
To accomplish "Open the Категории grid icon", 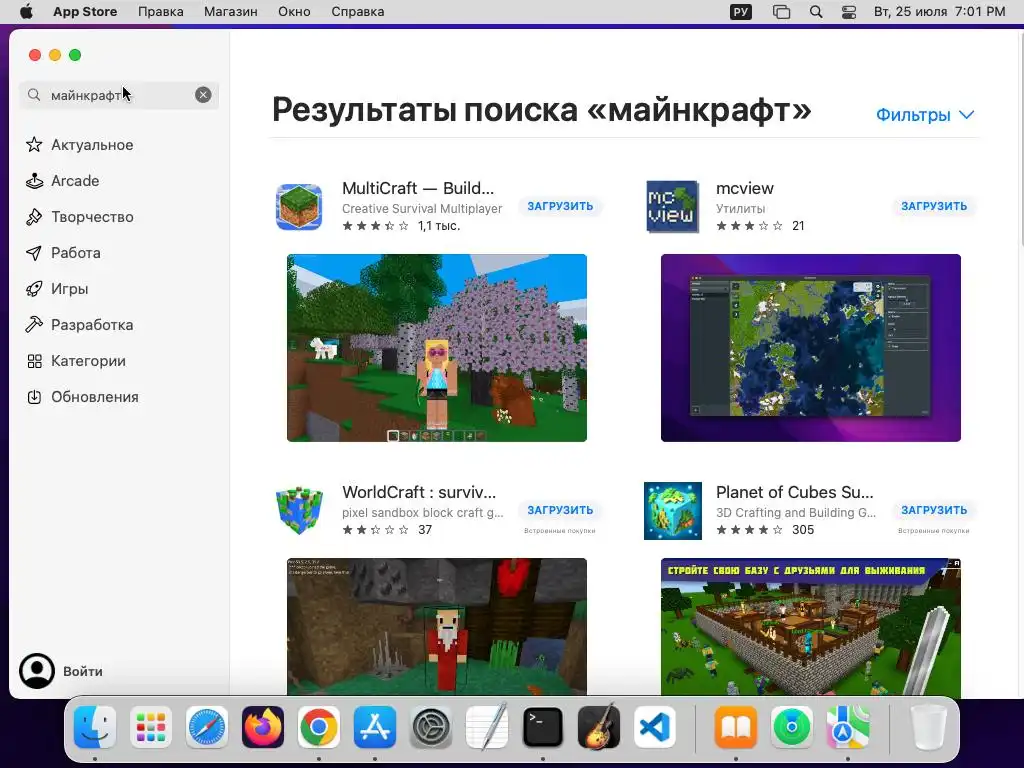I will [34, 360].
